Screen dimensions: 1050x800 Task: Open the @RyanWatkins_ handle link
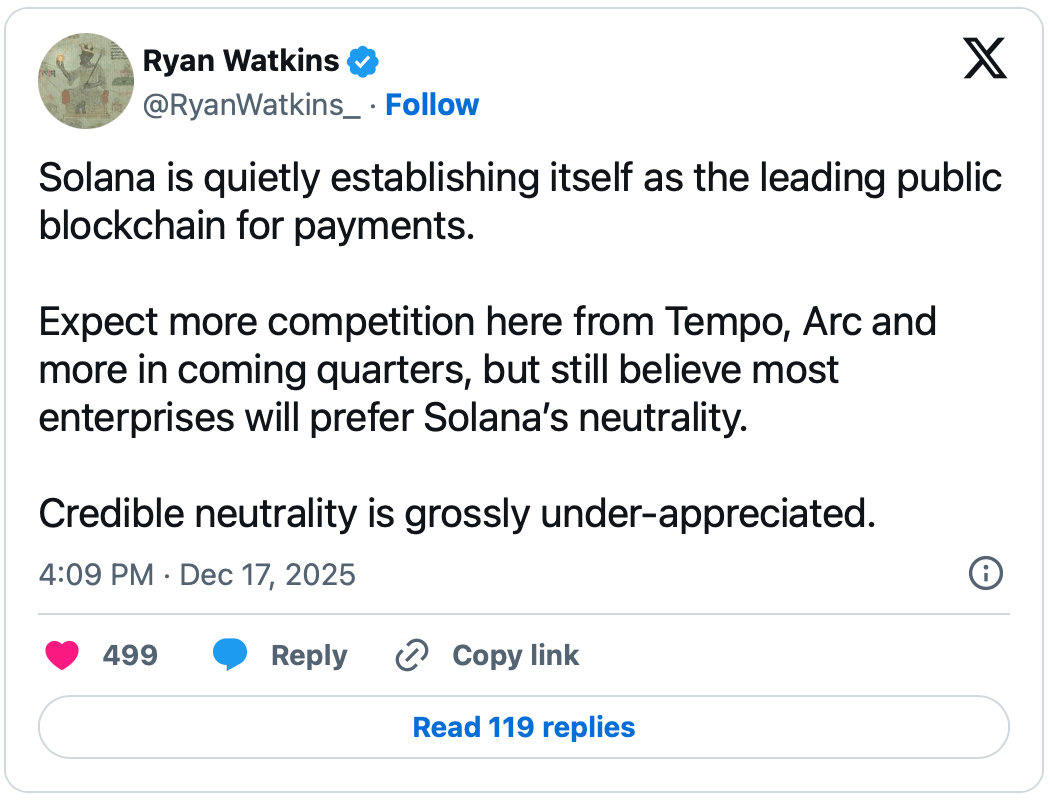point(252,105)
